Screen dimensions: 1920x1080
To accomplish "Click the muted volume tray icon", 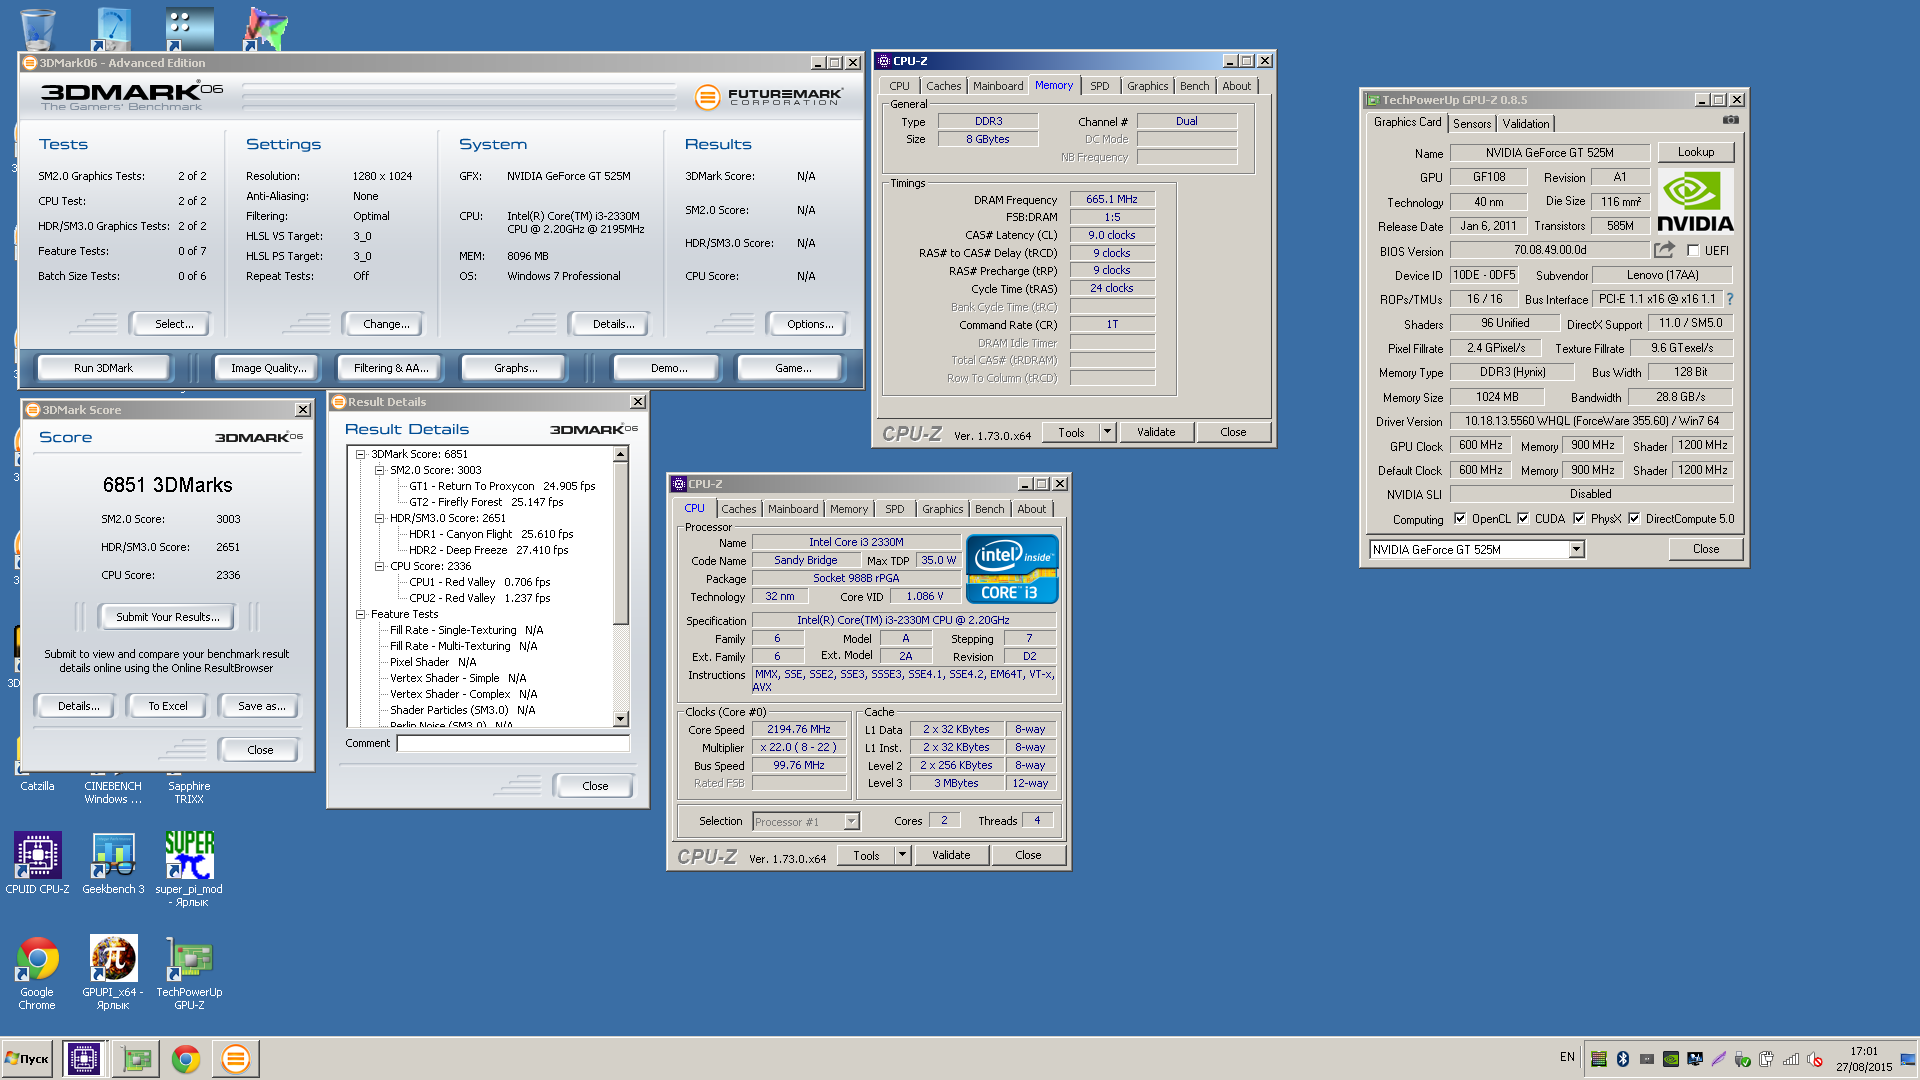I will pos(1815,1058).
